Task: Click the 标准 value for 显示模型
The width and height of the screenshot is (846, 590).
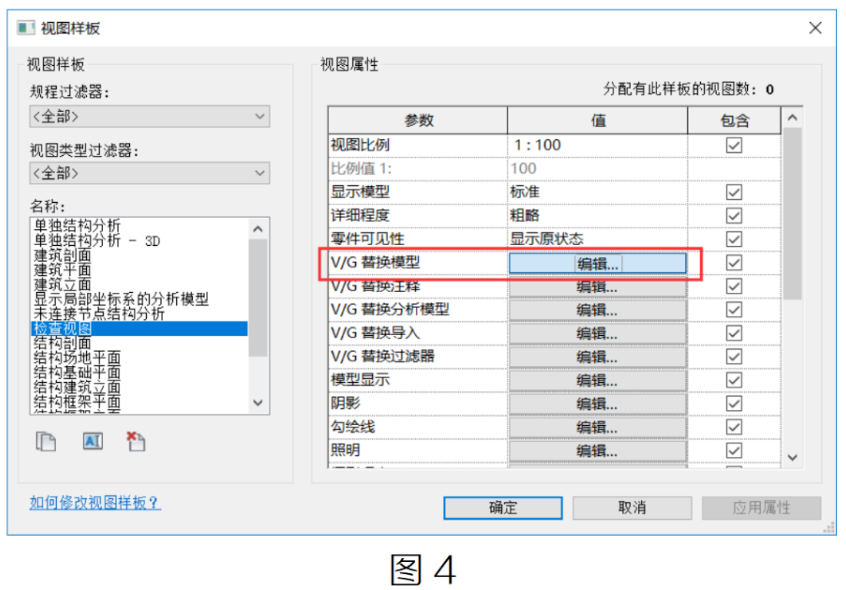Action: 597,192
